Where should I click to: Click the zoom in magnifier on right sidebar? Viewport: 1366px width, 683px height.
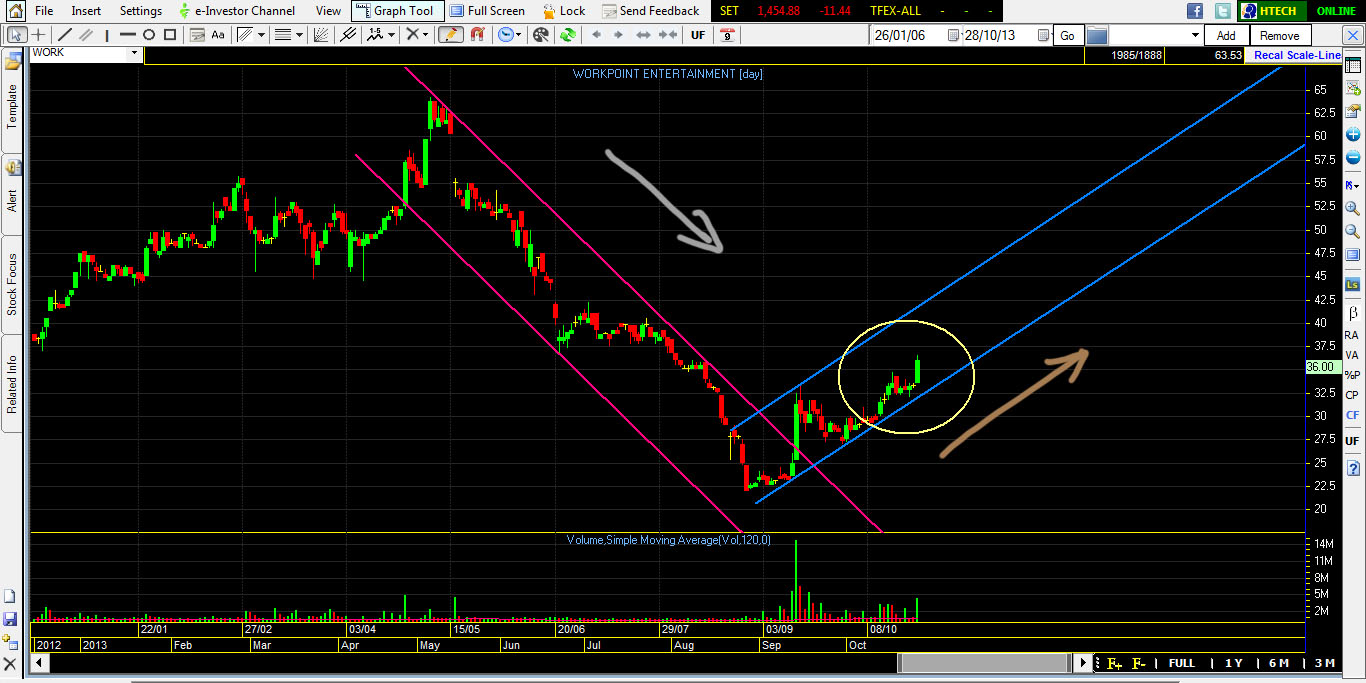[x=1352, y=208]
